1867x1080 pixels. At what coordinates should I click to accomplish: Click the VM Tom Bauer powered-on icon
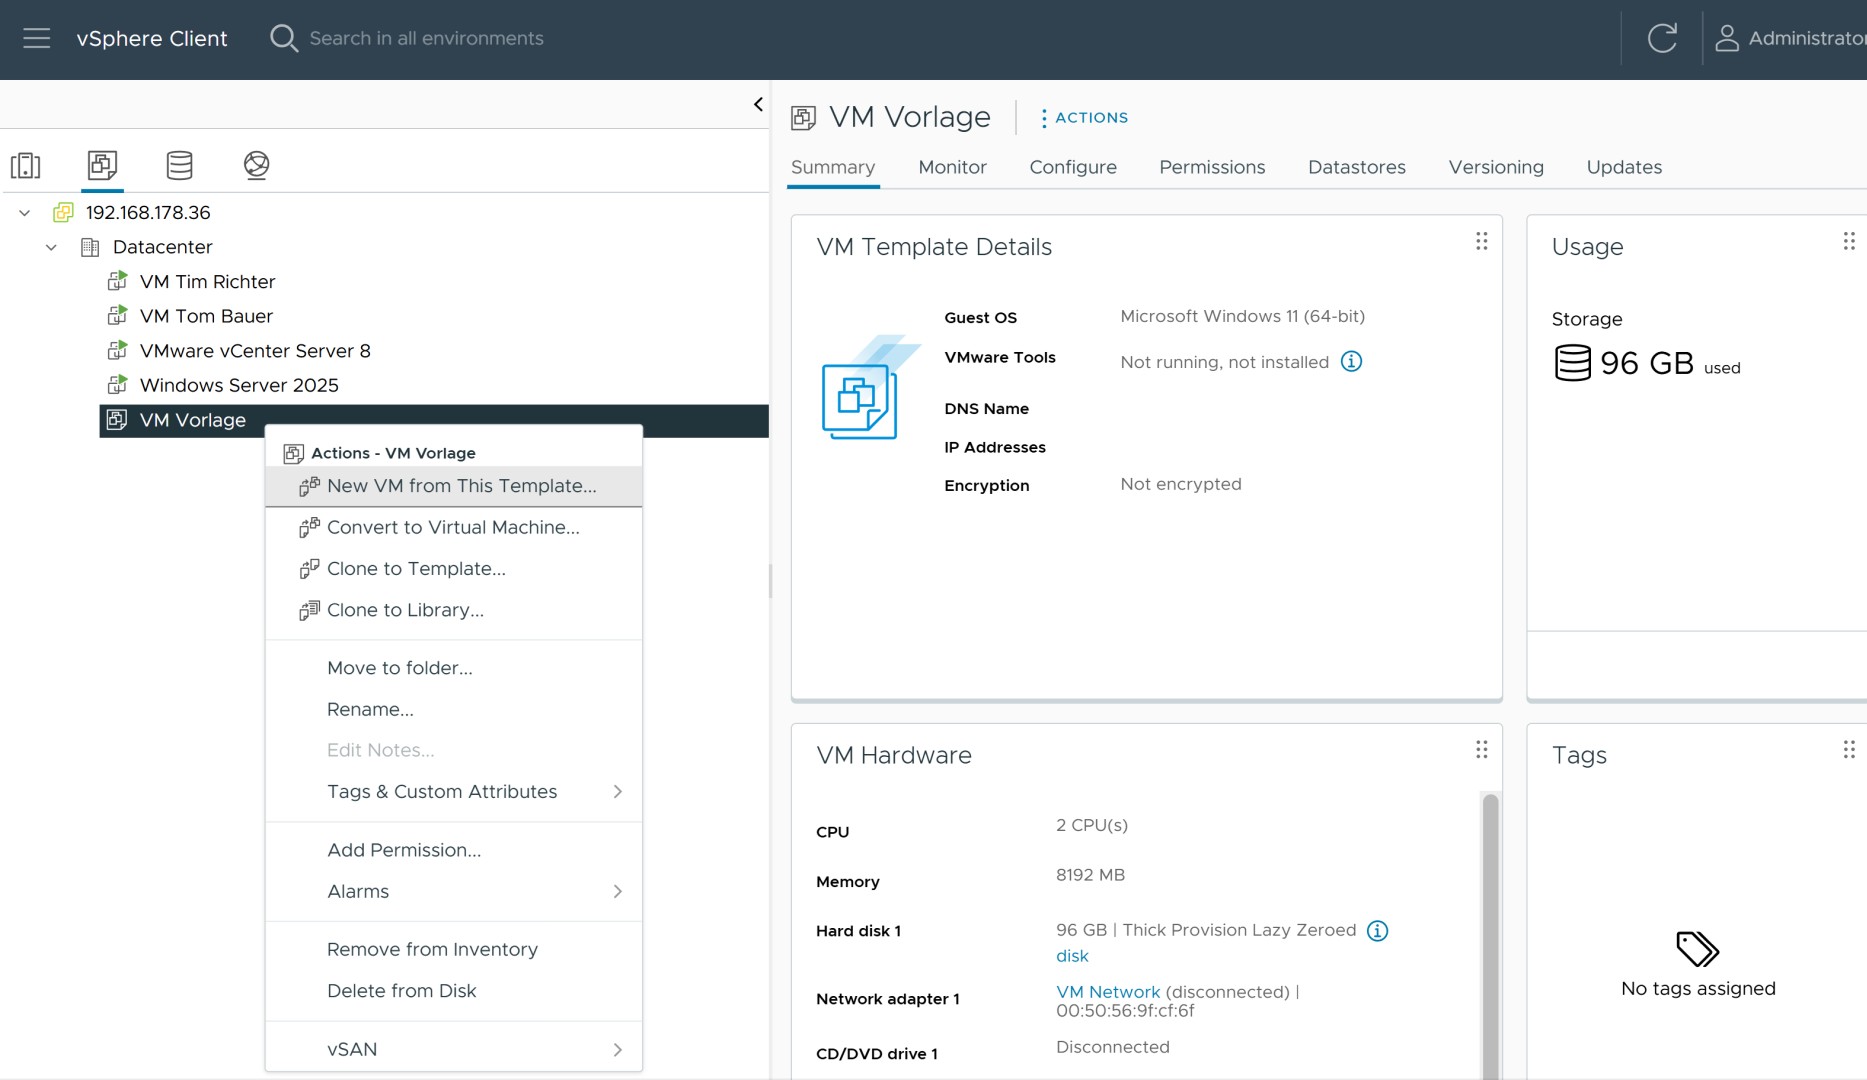117,316
